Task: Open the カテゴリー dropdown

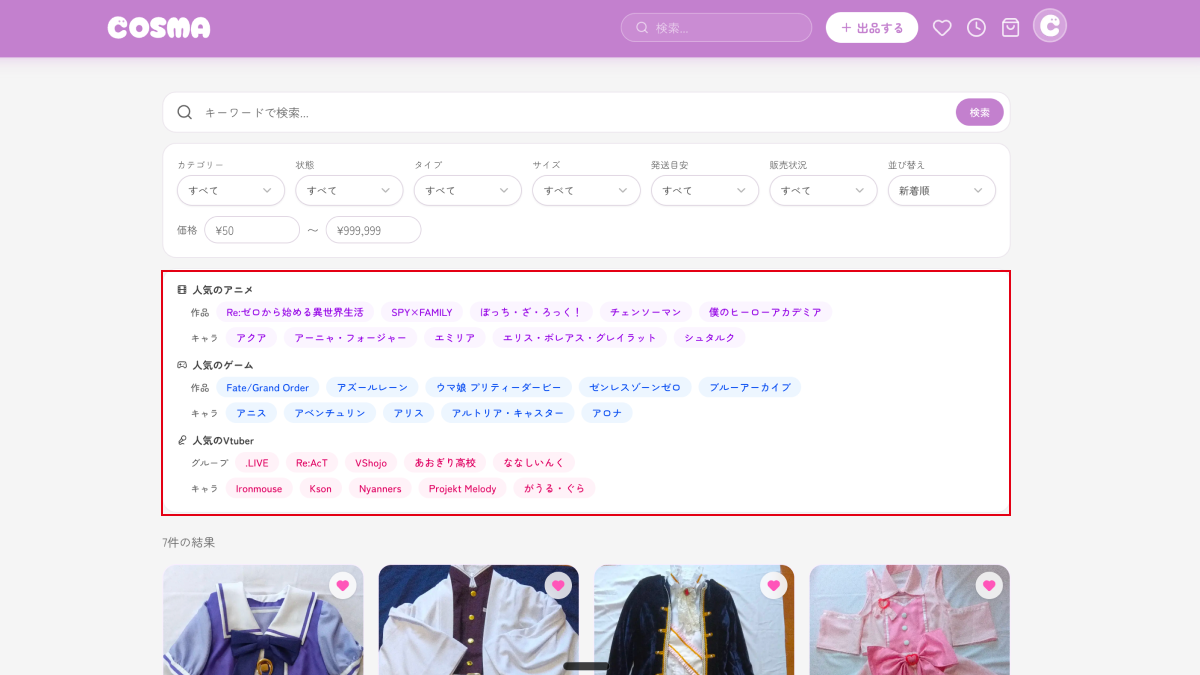Action: click(x=230, y=190)
